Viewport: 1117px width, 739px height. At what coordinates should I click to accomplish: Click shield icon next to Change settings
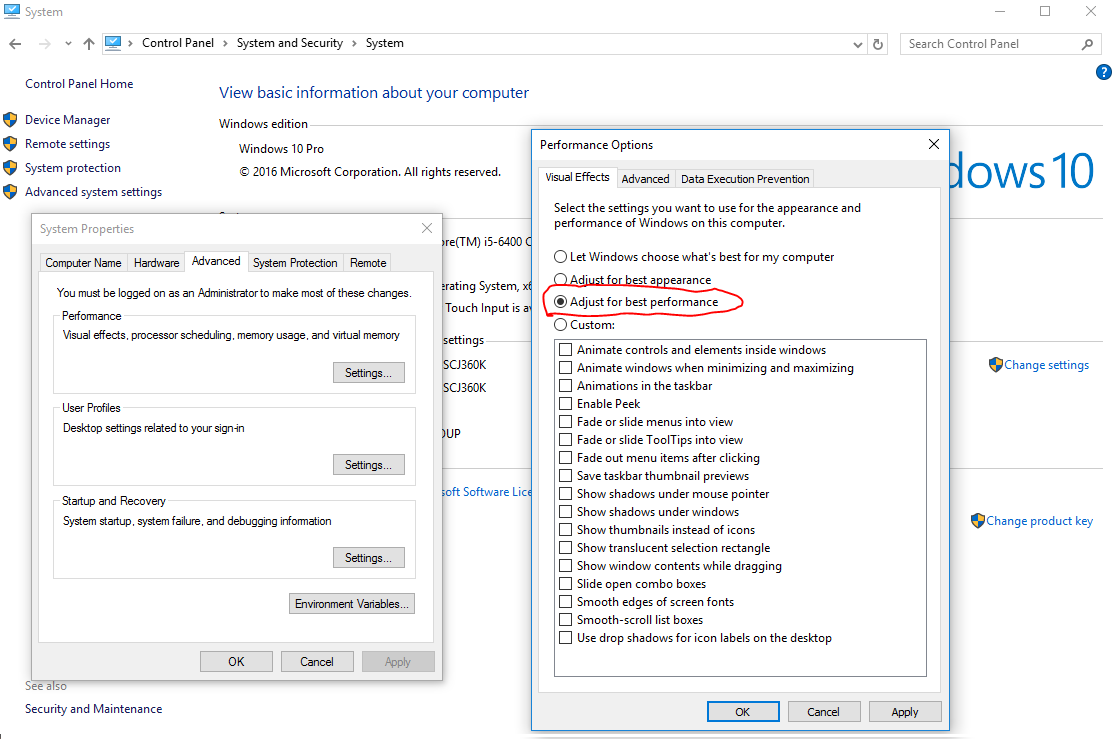[x=996, y=365]
